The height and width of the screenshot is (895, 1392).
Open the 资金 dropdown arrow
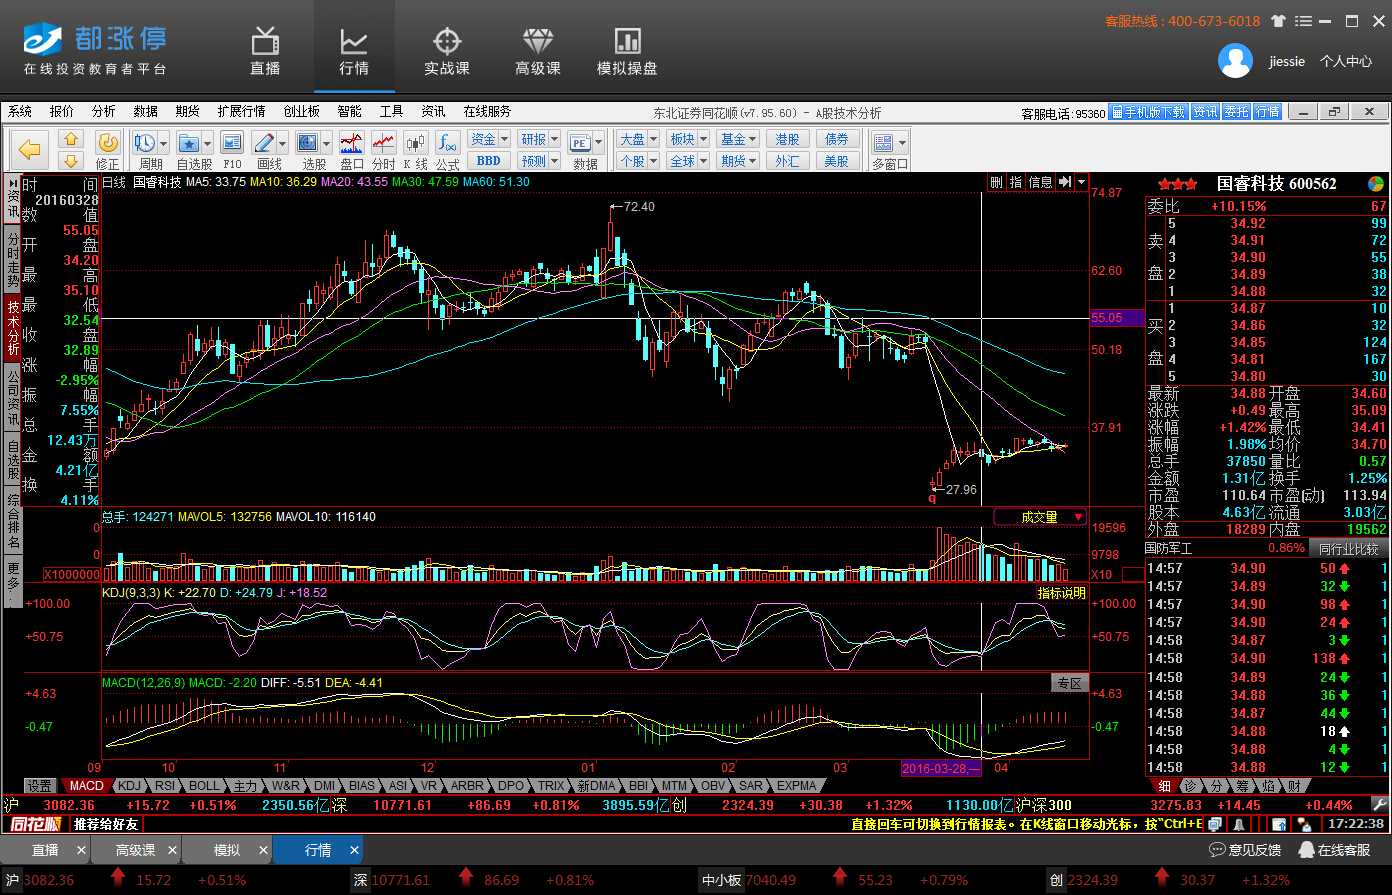click(504, 139)
